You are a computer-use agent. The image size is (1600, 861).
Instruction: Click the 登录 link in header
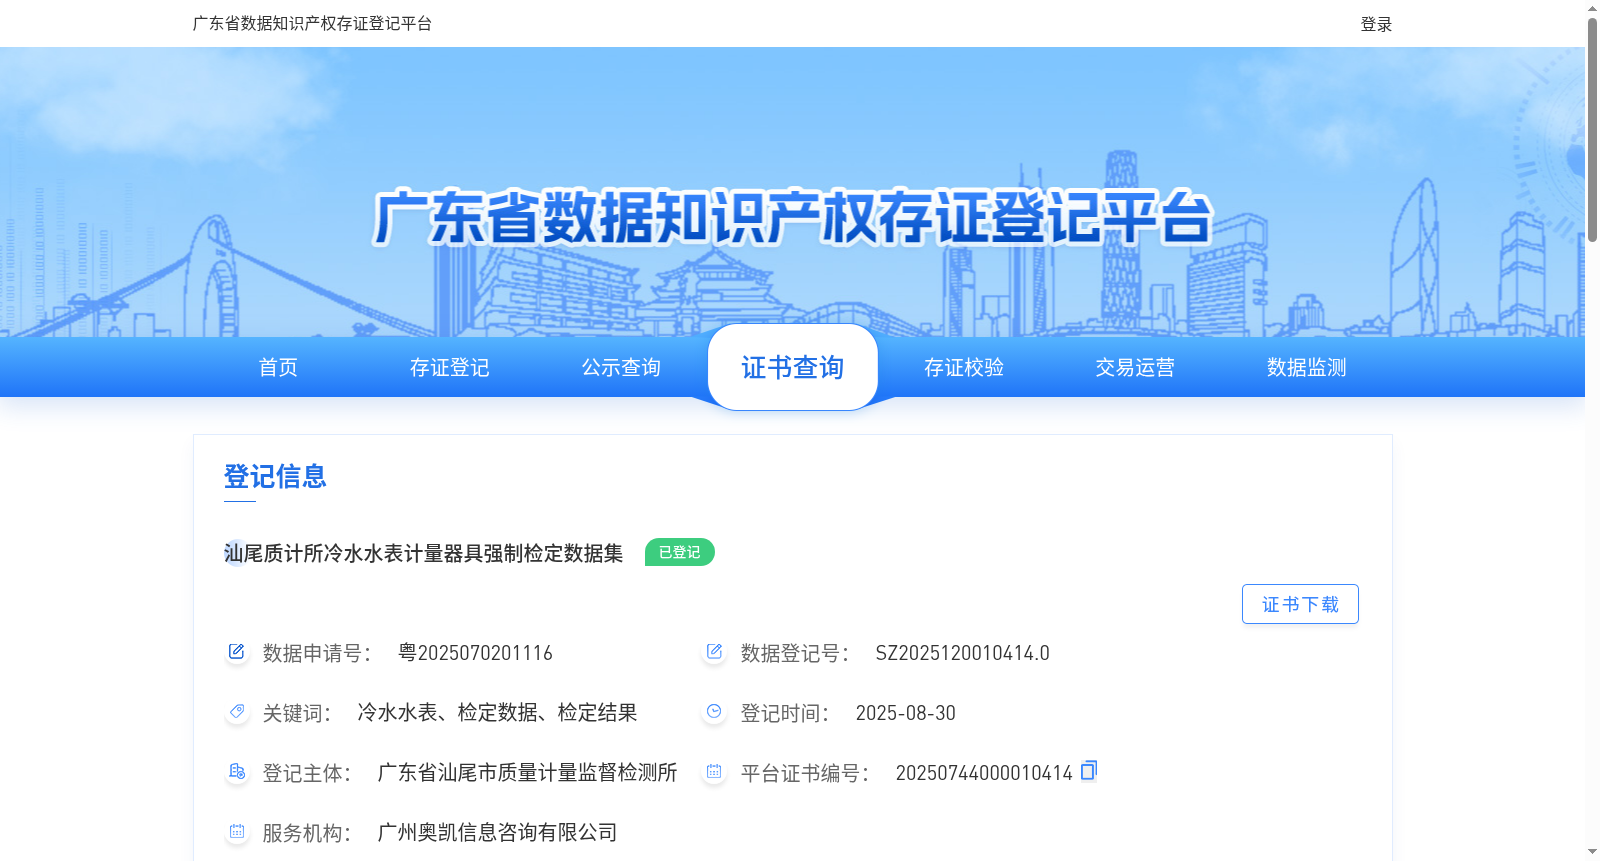coord(1376,24)
